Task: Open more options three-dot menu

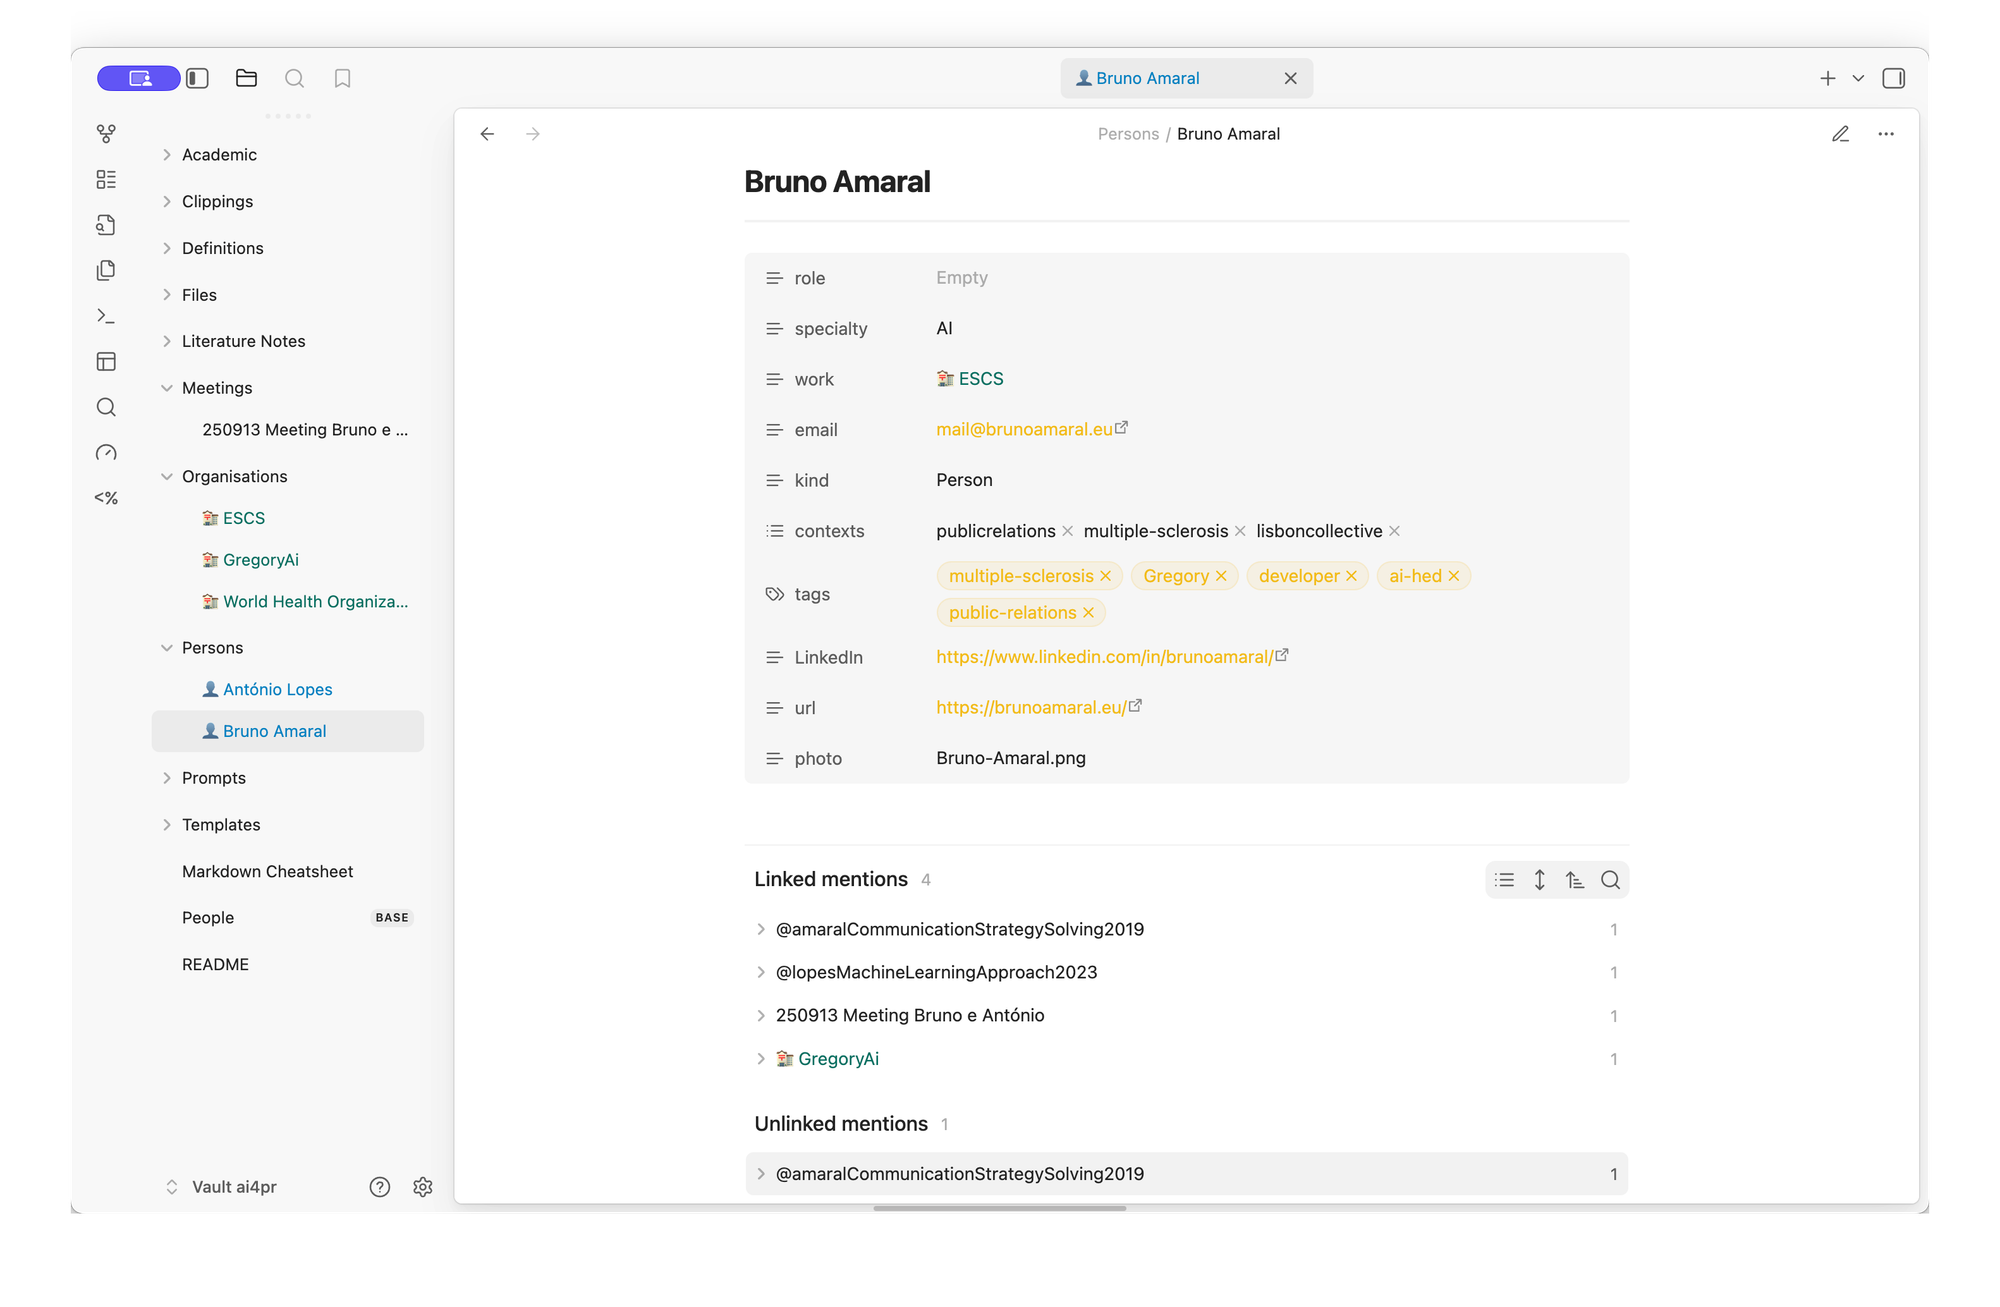Action: pyautogui.click(x=1886, y=134)
